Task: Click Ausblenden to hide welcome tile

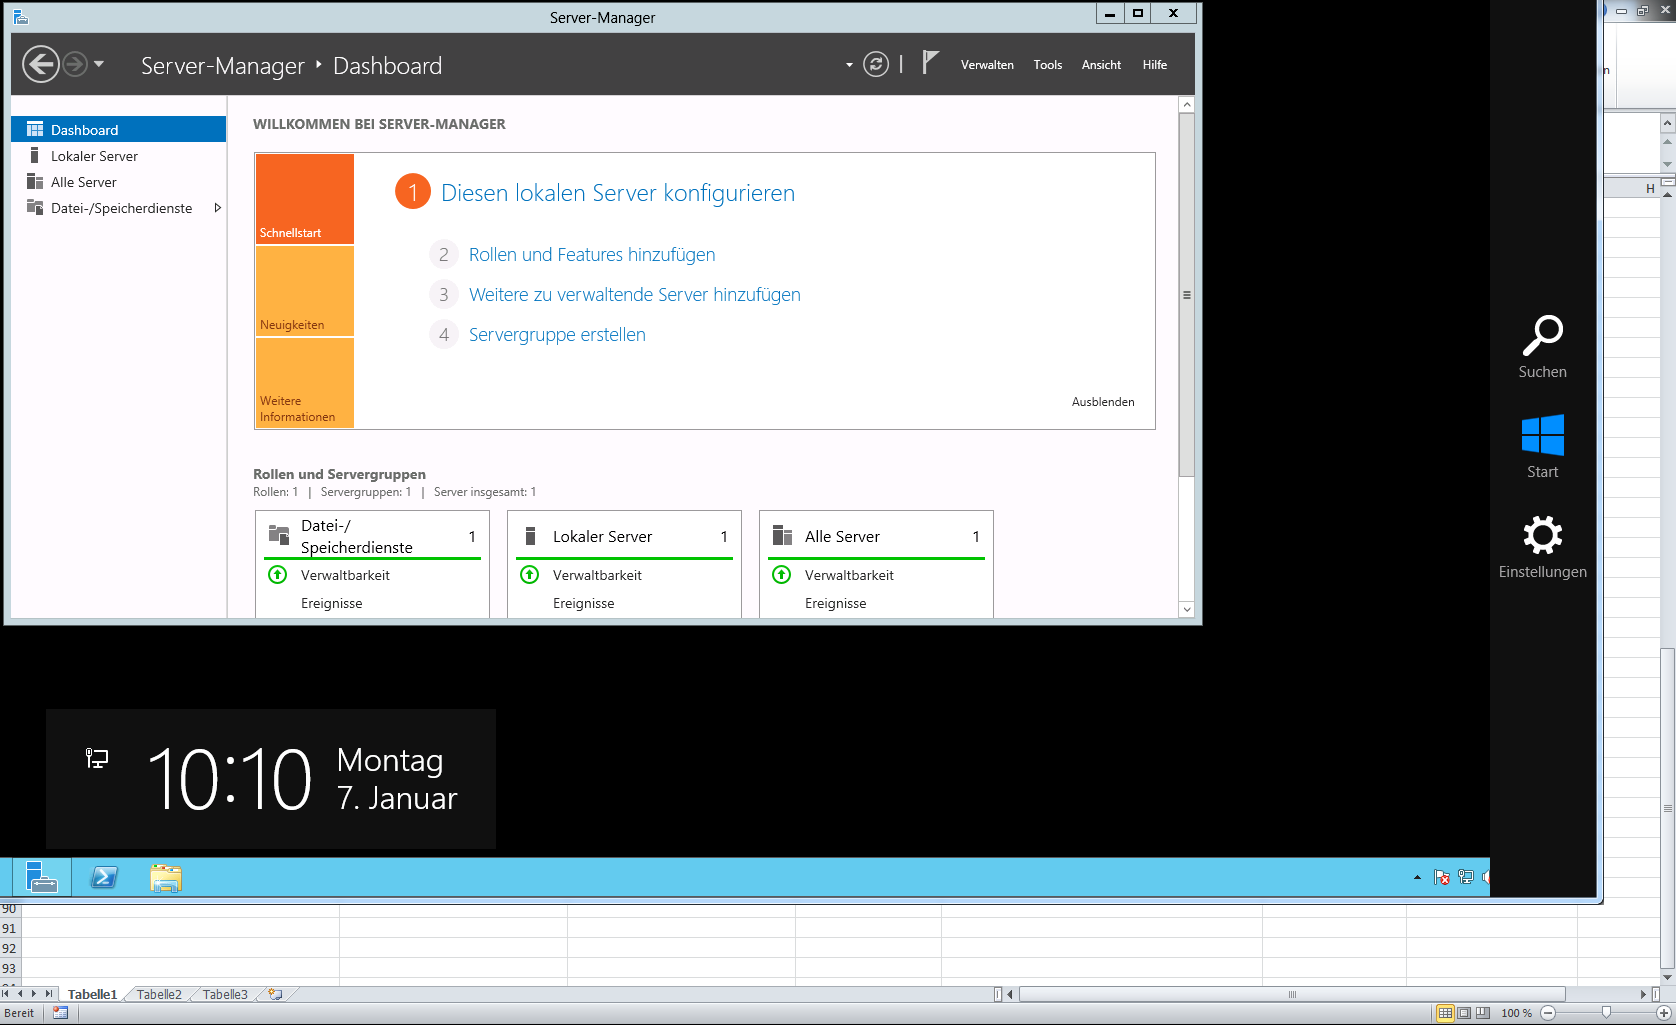Action: click(1103, 402)
